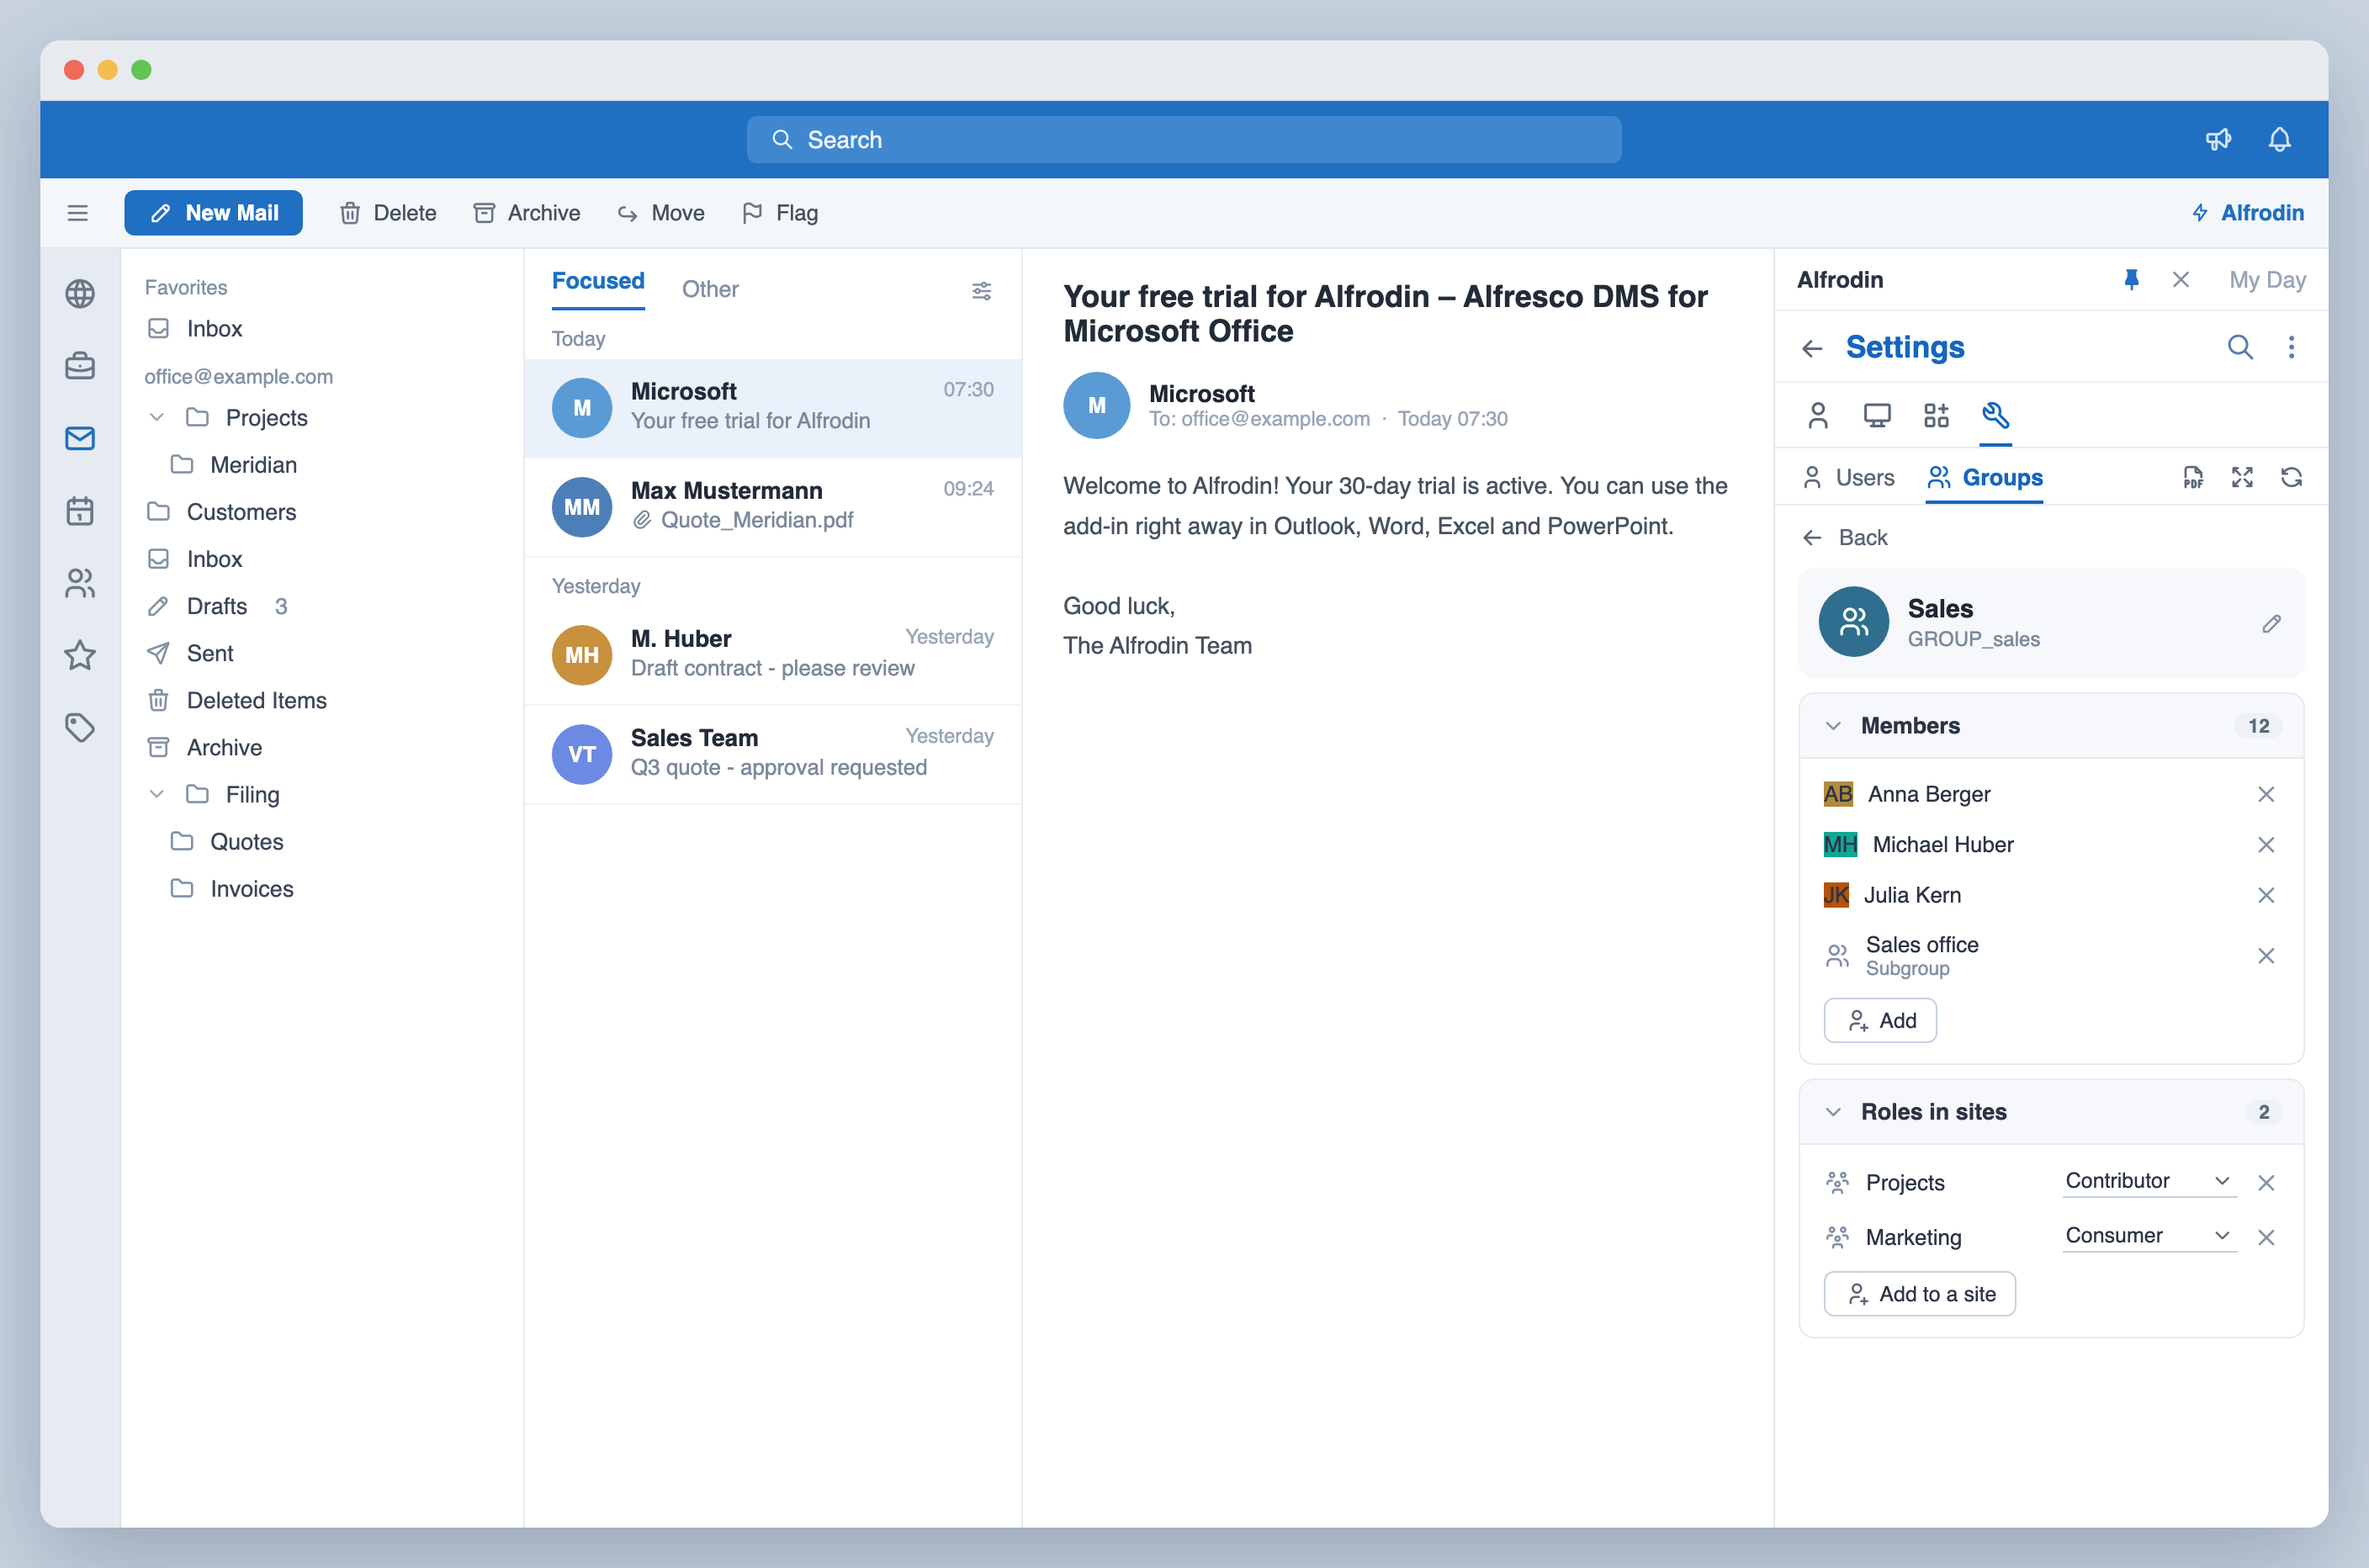This screenshot has width=2369, height=1568.
Task: Collapse the Projects folder tree
Action: 157,417
